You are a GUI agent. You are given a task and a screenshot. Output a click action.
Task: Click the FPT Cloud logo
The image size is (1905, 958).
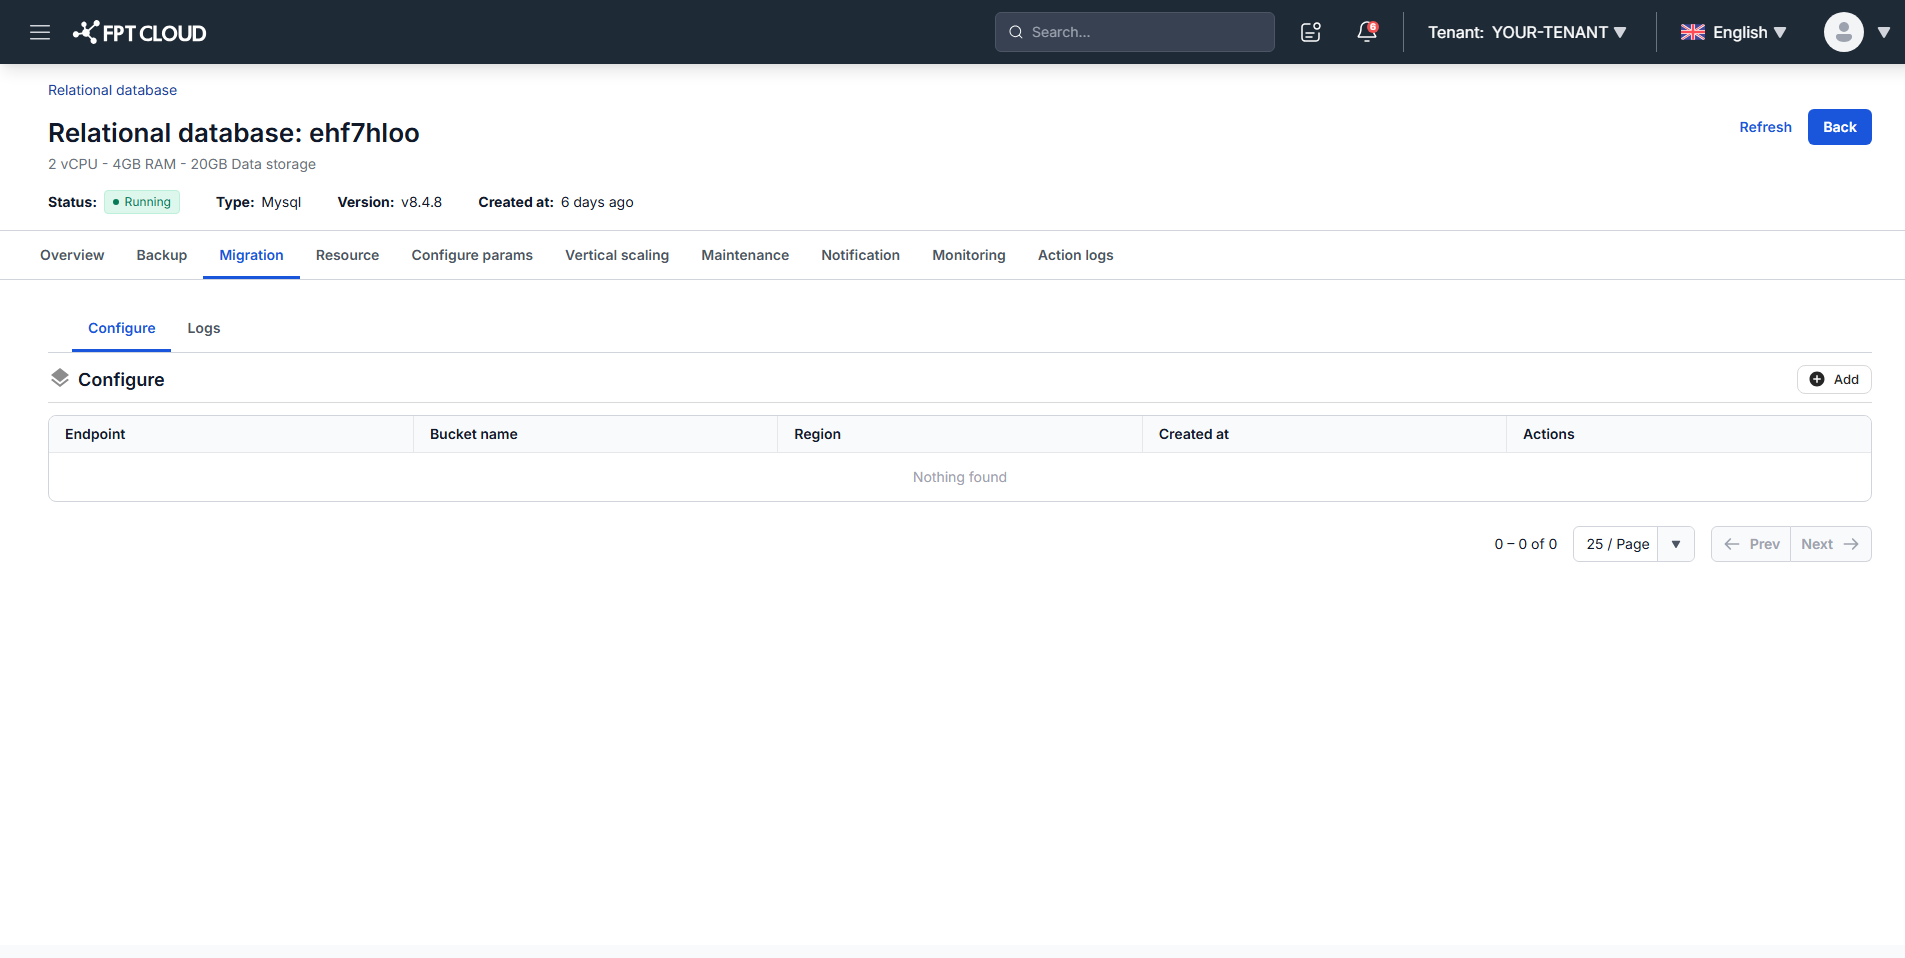139,32
